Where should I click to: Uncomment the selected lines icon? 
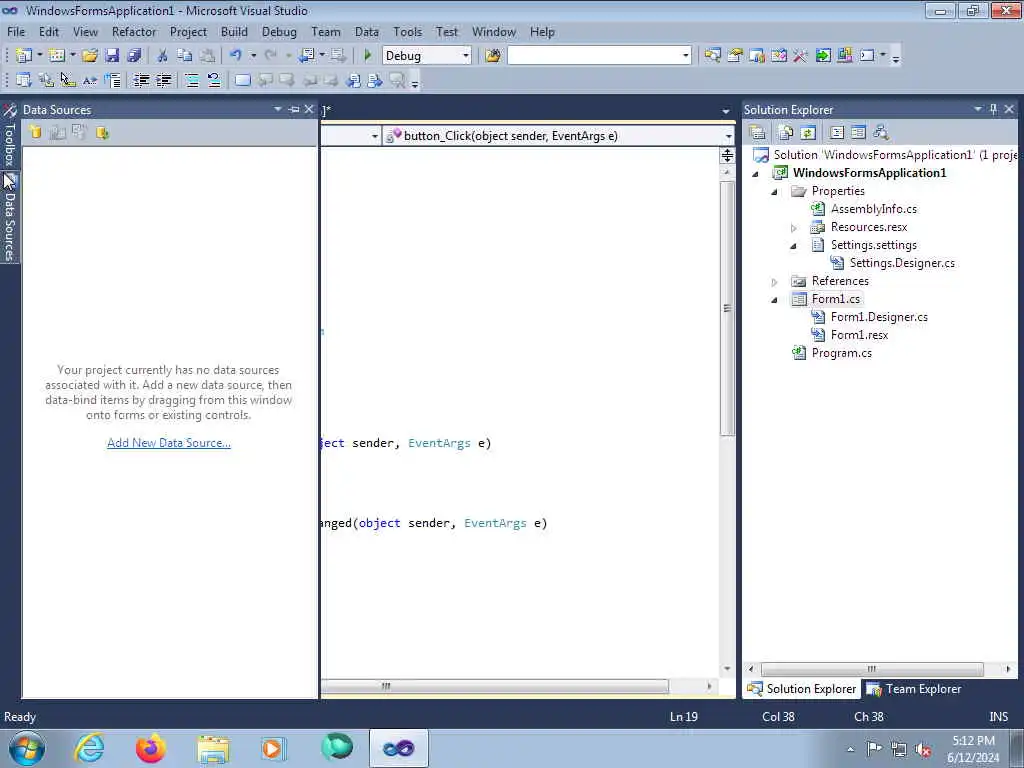(214, 80)
